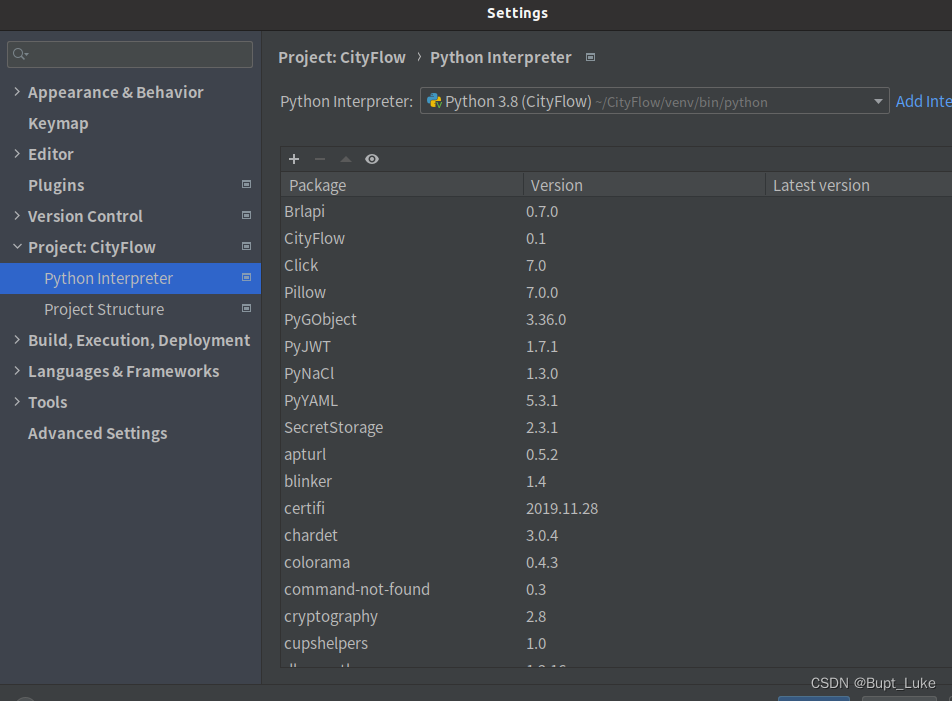Click the Latest version column header

tap(858, 185)
